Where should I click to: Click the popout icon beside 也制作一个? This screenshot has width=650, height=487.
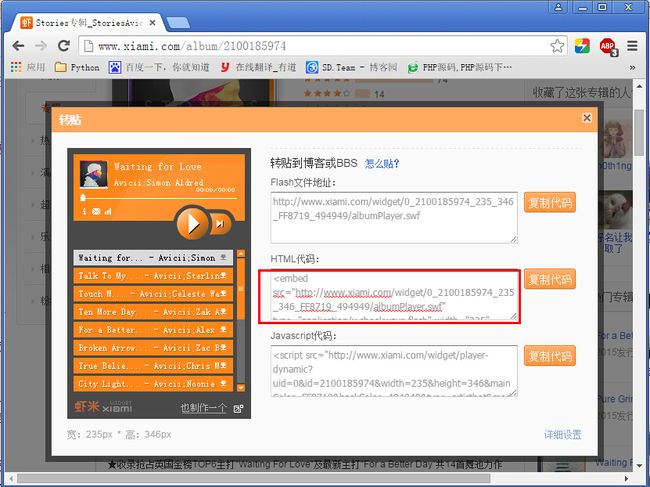pyautogui.click(x=238, y=409)
